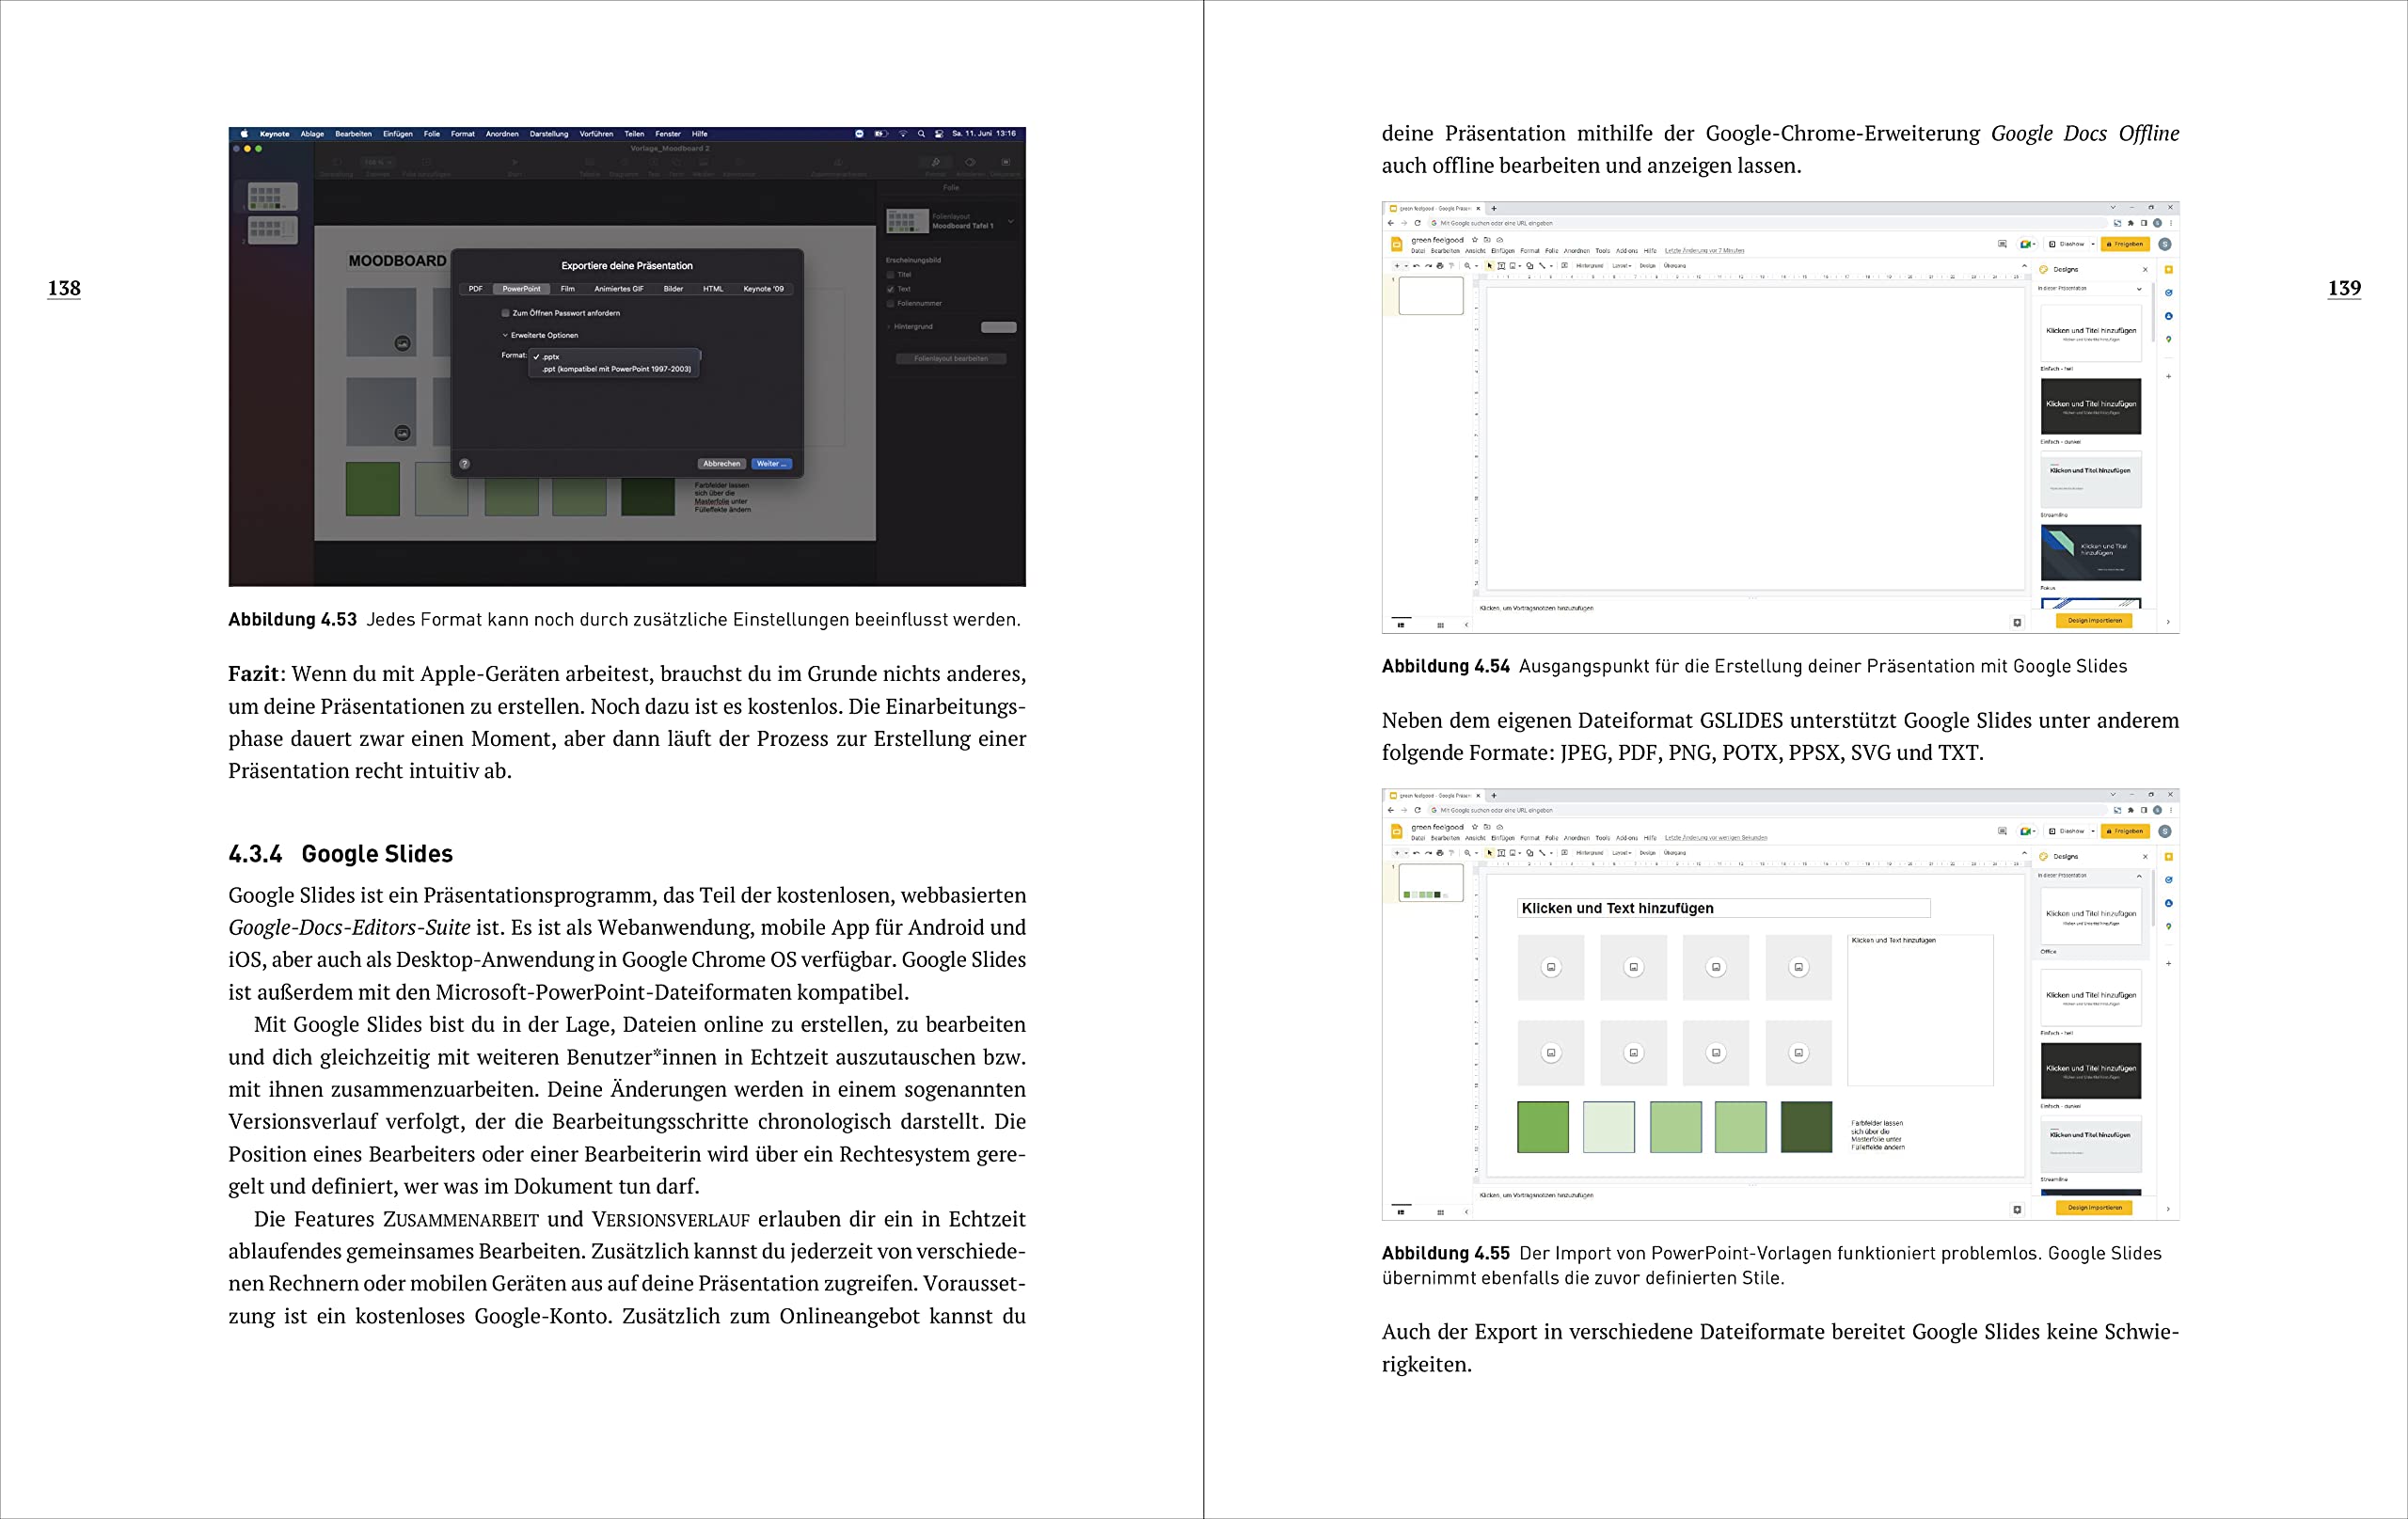The height and width of the screenshot is (1519, 2408).
Task: Star the 'green feelgood' presentation in Figure 4.54
Action: pos(1474,240)
